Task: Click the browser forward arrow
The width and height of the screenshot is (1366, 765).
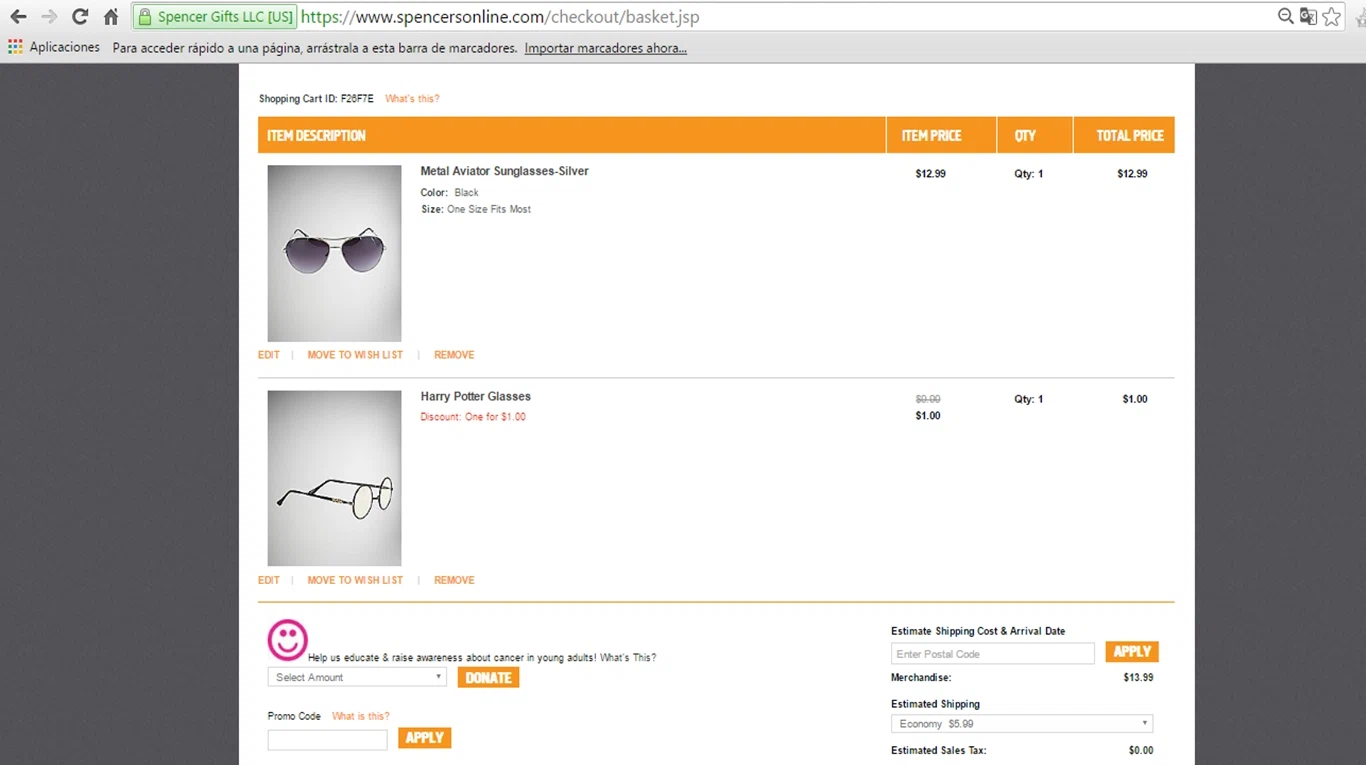Action: [x=49, y=17]
